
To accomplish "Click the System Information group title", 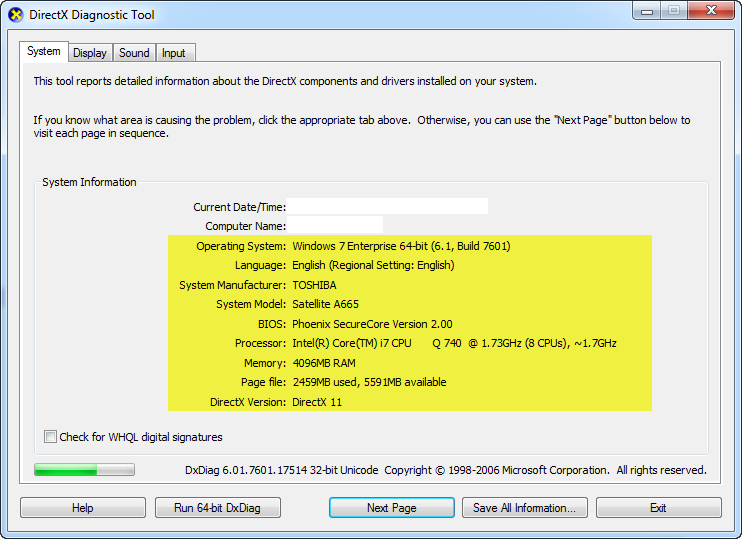I will (89, 182).
